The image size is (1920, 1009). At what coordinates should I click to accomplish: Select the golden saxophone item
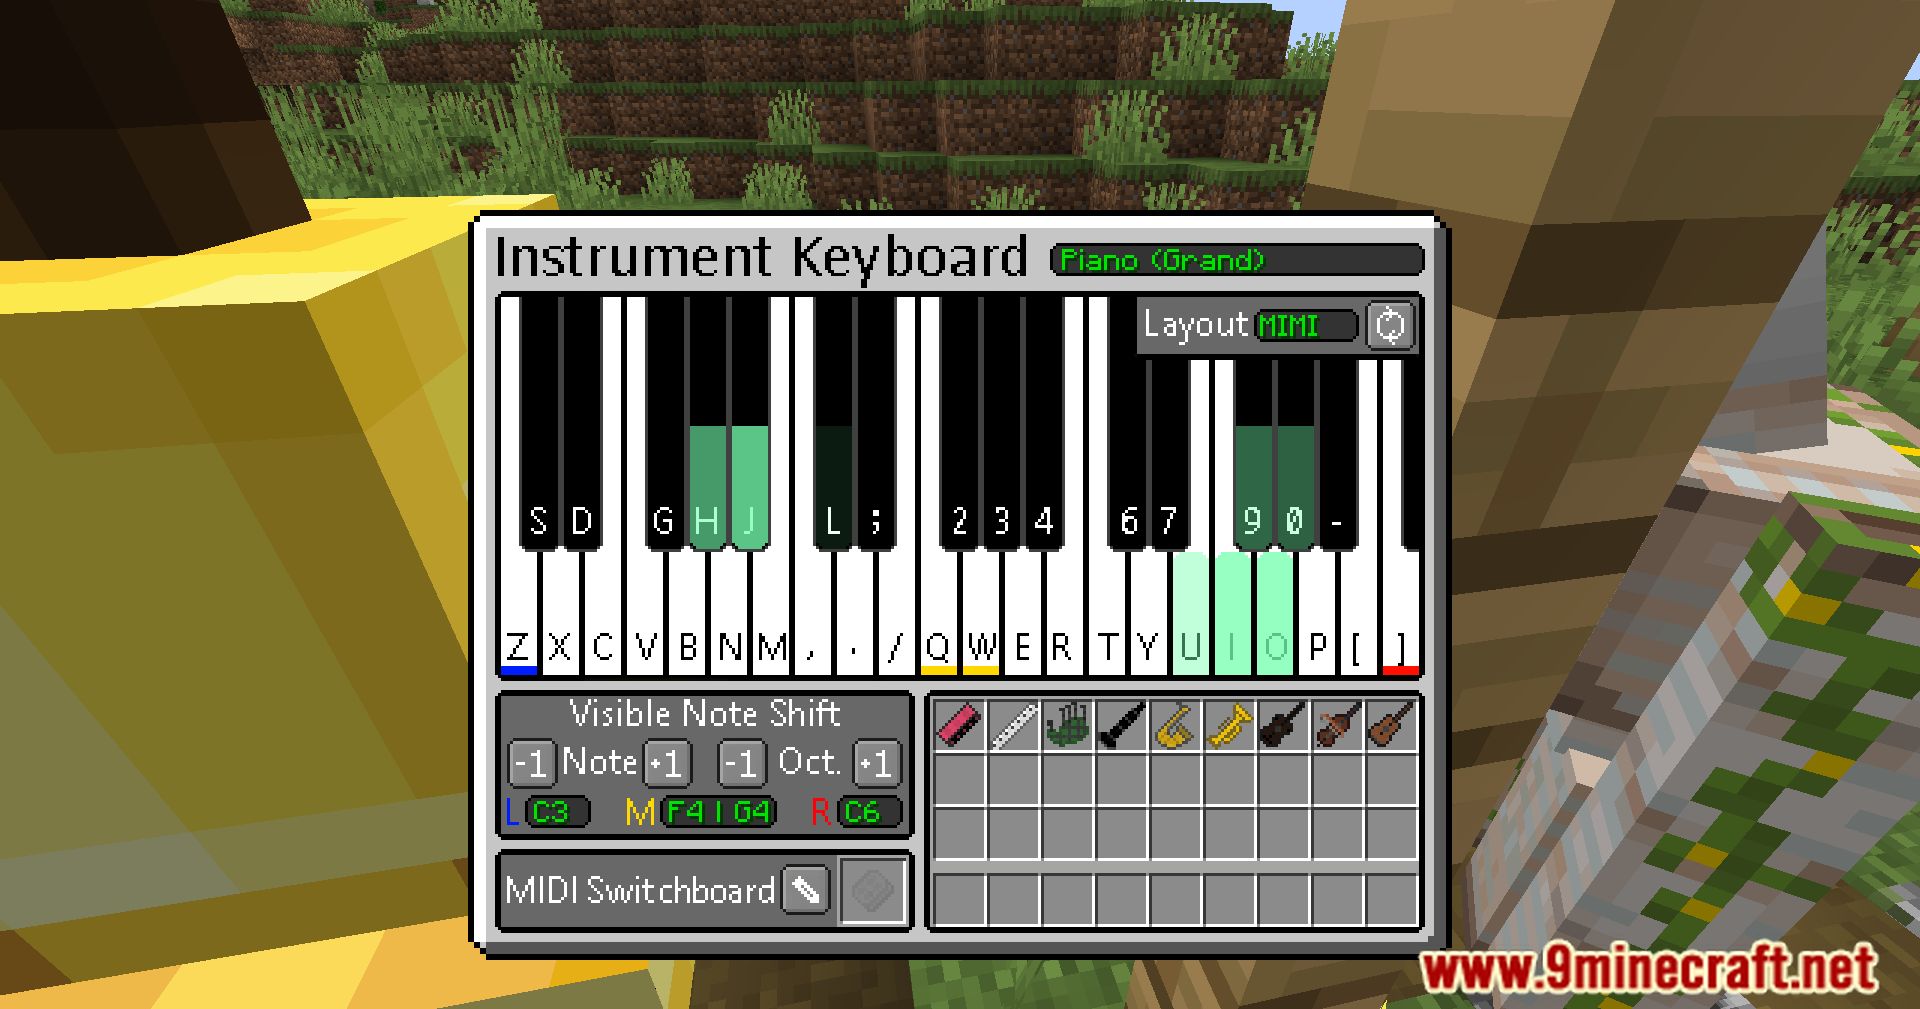point(1175,725)
